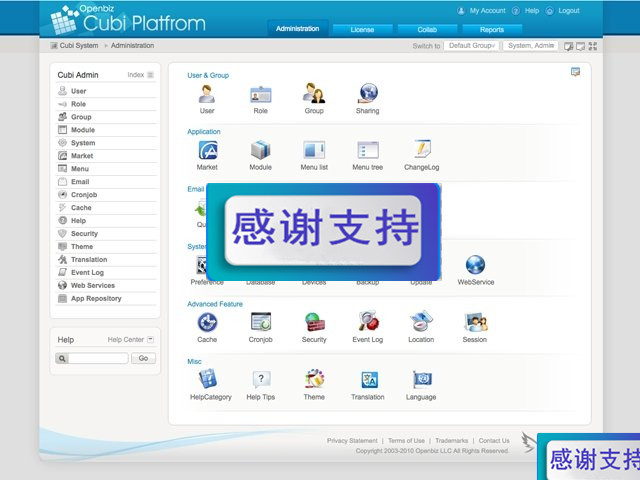Switch to the Administration tab
The image size is (640, 480).
pyautogui.click(x=298, y=29)
